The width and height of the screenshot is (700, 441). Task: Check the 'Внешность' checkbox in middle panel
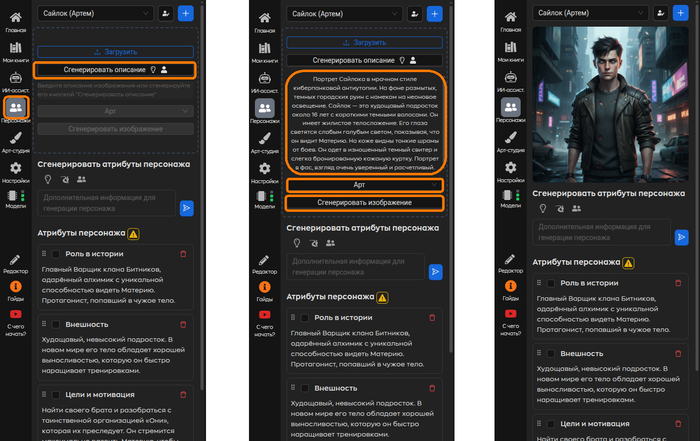[x=305, y=387]
